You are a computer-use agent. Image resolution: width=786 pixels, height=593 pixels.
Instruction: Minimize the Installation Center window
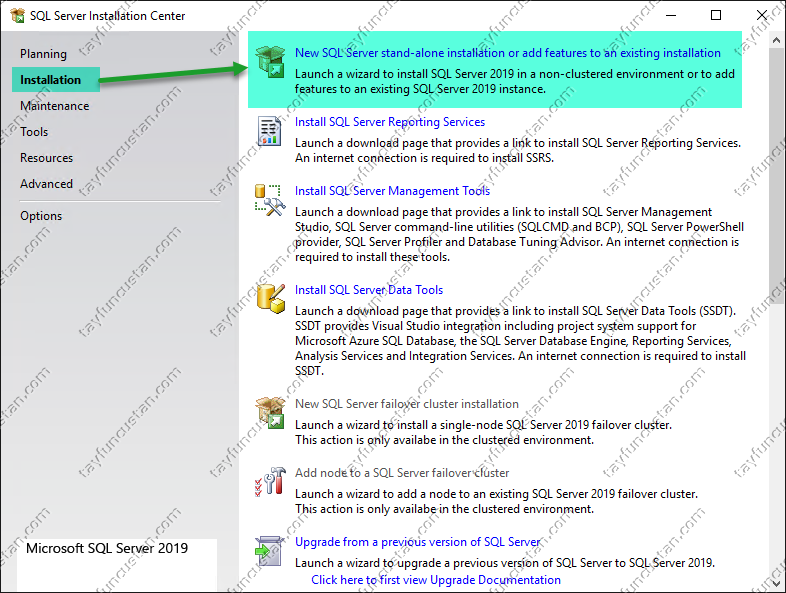[x=671, y=16]
